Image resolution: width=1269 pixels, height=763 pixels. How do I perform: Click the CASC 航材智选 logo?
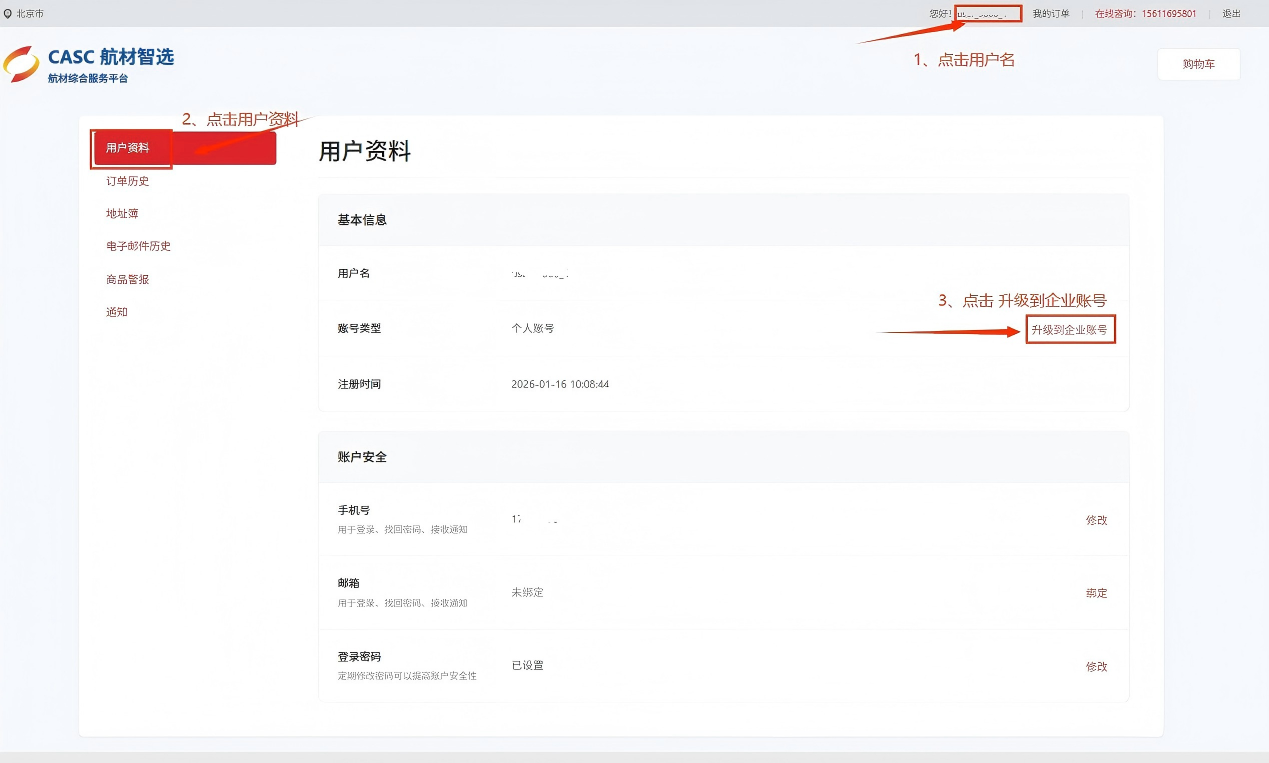click(x=89, y=64)
